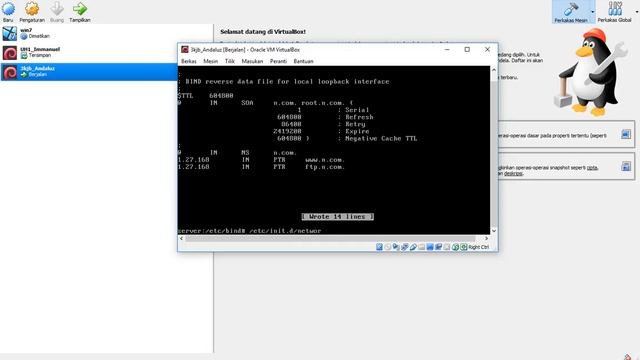Click mouse integration status icon

455,247
